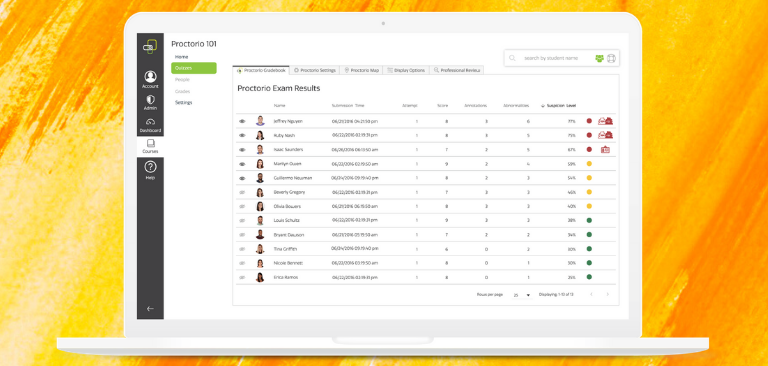Sort by the Abnormalities column header
768x366 pixels.
[516, 105]
